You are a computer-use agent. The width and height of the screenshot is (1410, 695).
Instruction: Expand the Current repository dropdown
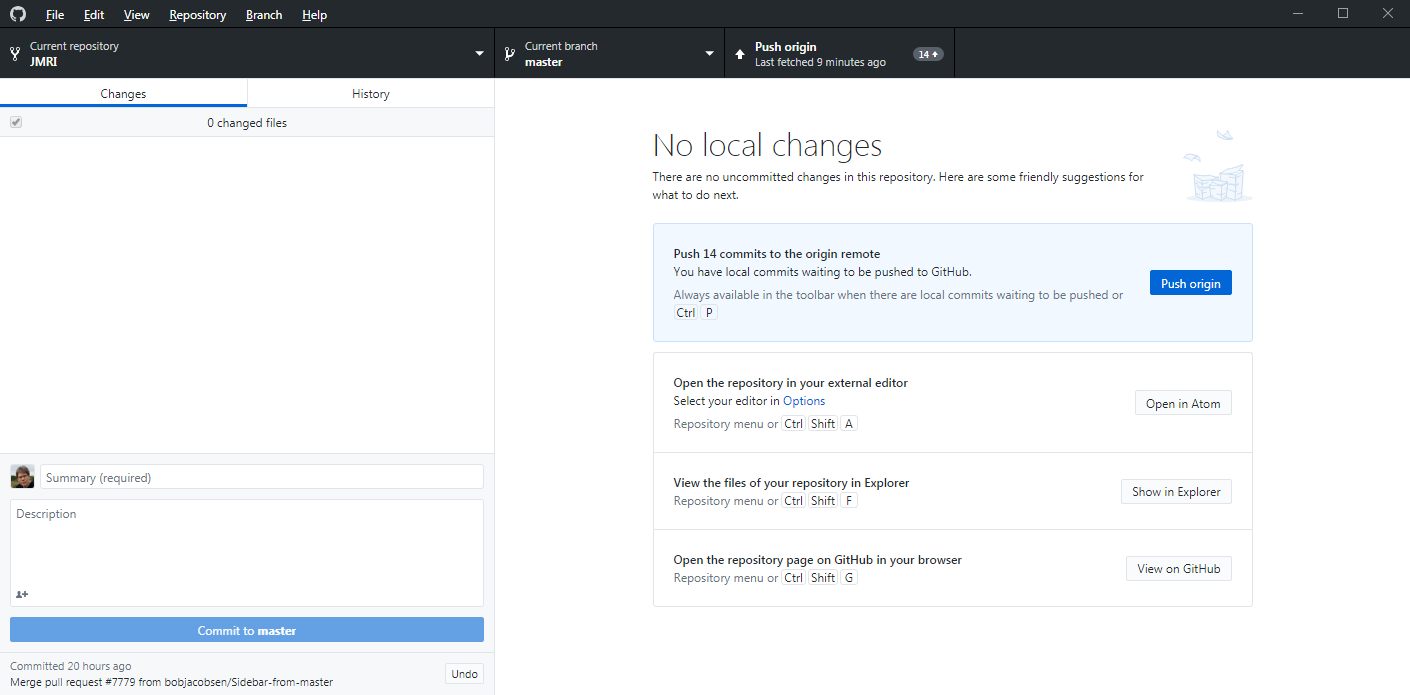pos(479,54)
